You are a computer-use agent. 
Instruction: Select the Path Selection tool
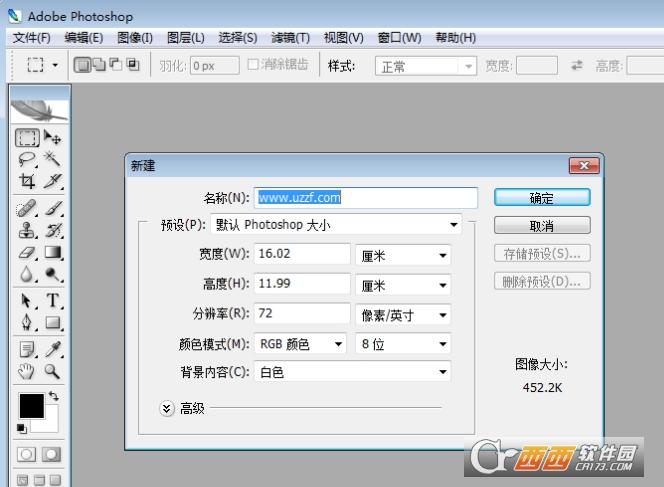click(x=27, y=301)
